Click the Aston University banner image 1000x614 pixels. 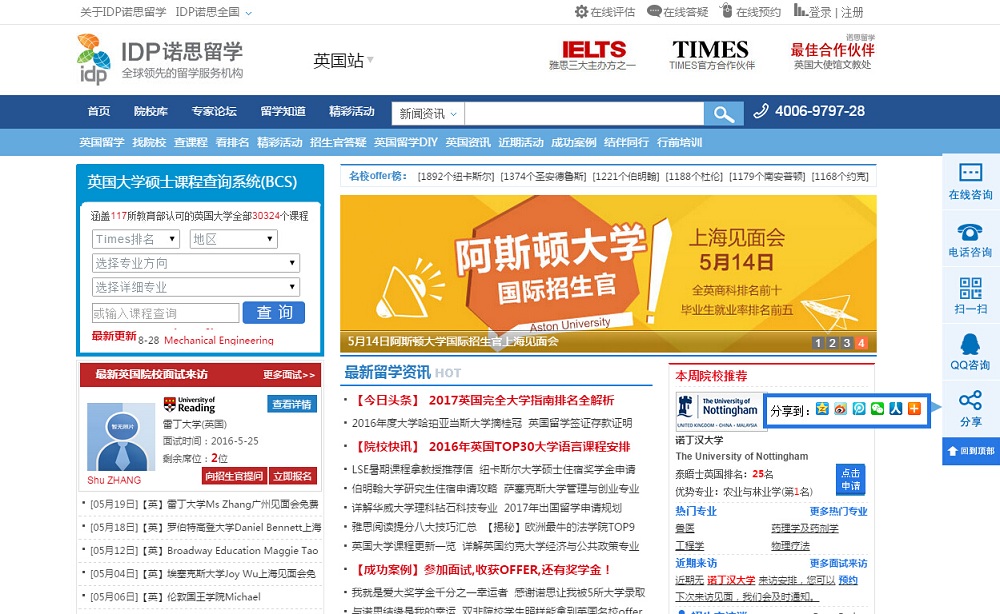click(x=608, y=274)
